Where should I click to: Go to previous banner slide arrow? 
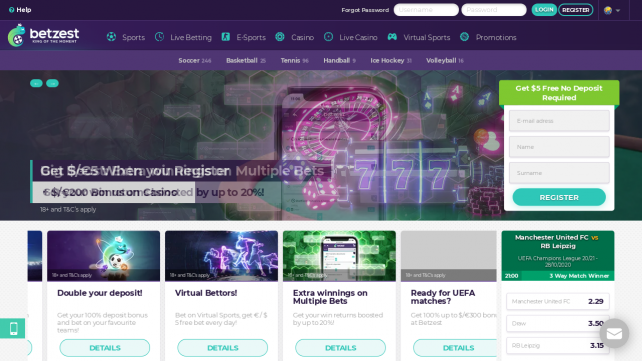click(x=36, y=83)
